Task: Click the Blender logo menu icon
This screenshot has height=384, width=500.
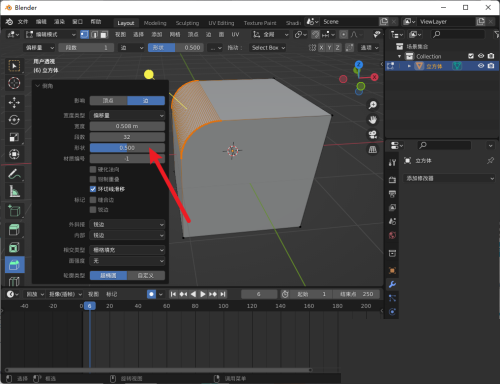Action: pos(9,22)
